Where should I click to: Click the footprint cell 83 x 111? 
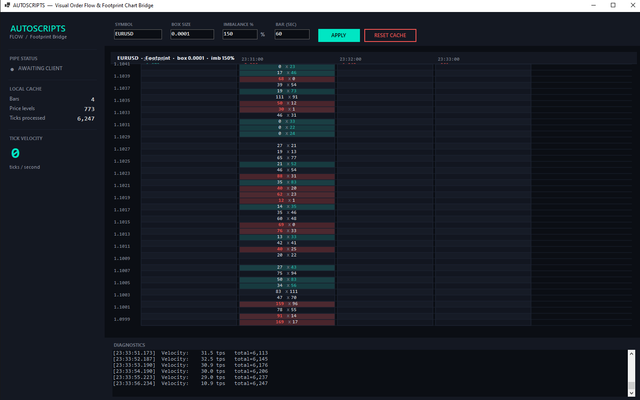(x=287, y=292)
